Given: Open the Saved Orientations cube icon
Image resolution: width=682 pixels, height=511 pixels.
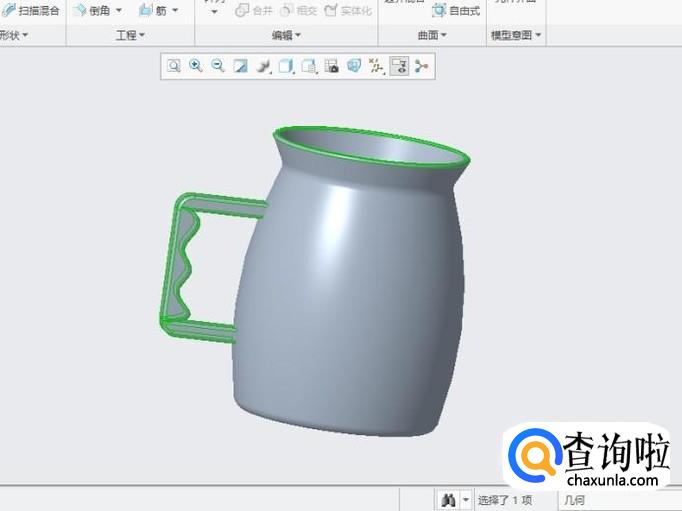Looking at the screenshot, I should click(286, 66).
